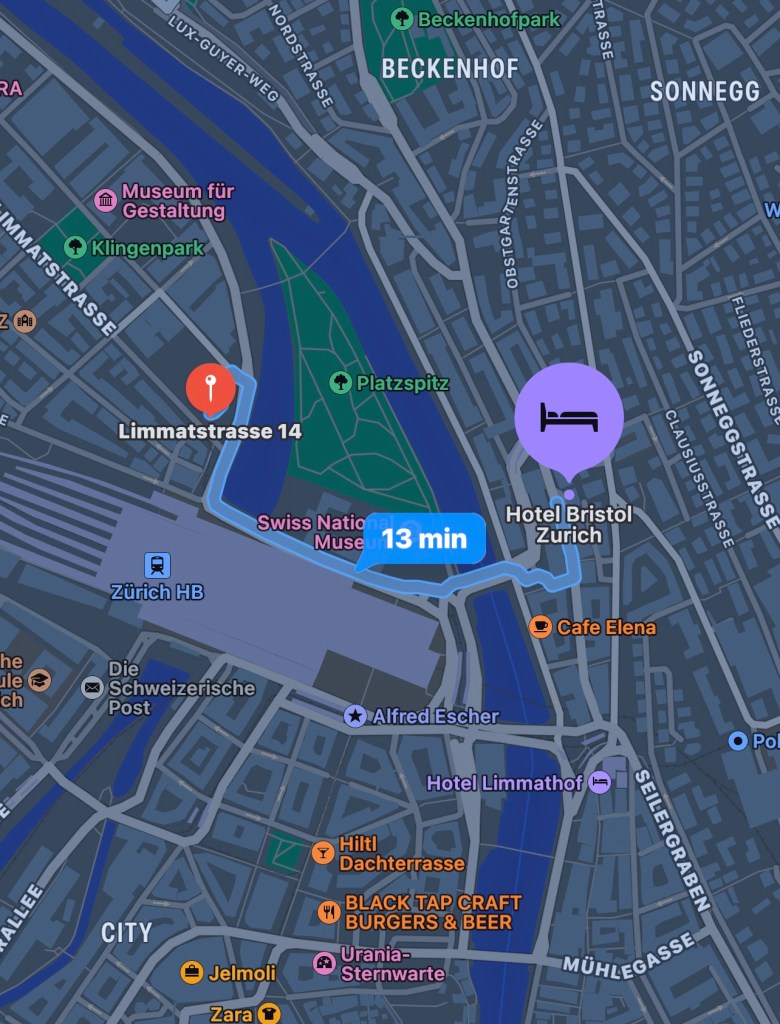The width and height of the screenshot is (780, 1024).
Task: Open the Beckenhofpark tree icon
Action: point(402,19)
